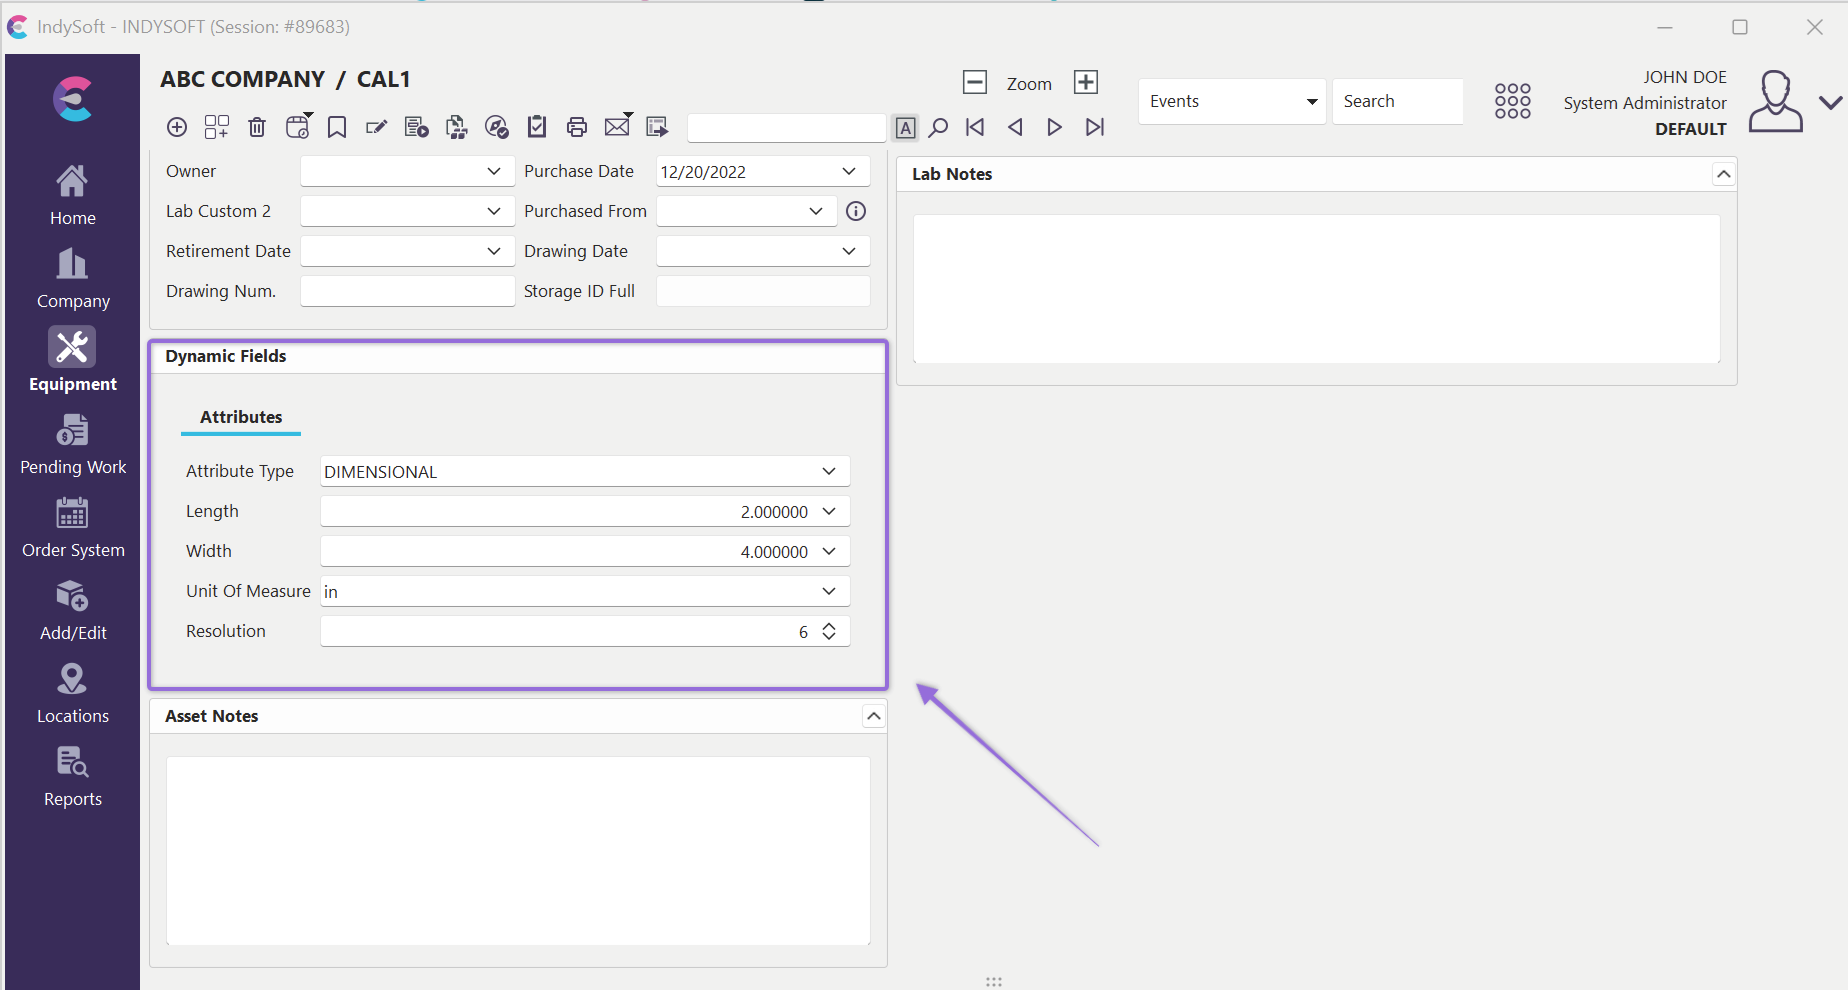
Task: Click the bookmark icon in toolbar
Action: coord(337,127)
